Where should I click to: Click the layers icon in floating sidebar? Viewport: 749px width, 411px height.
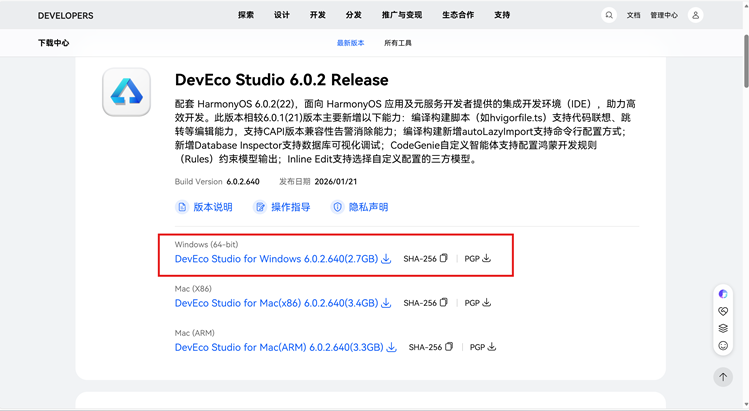(723, 328)
